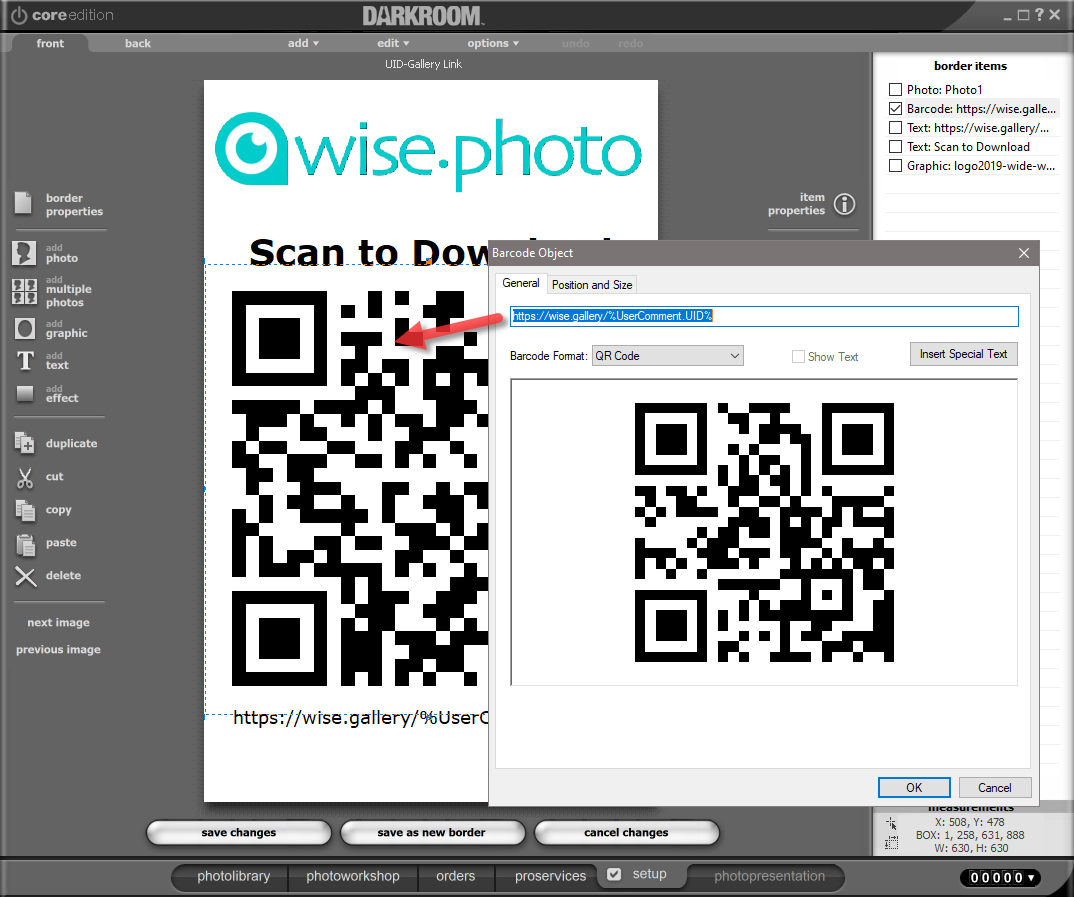The width and height of the screenshot is (1074, 897).
Task: Select the General tab
Action: 521,283
